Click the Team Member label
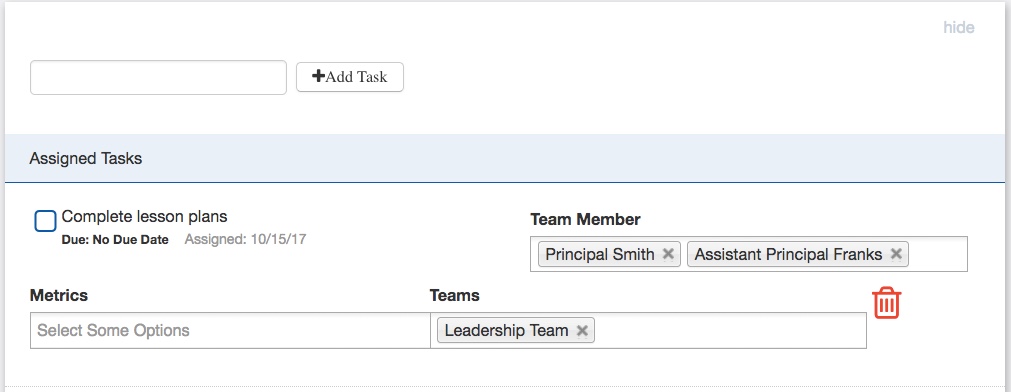The height and width of the screenshot is (392, 1011). (x=585, y=219)
